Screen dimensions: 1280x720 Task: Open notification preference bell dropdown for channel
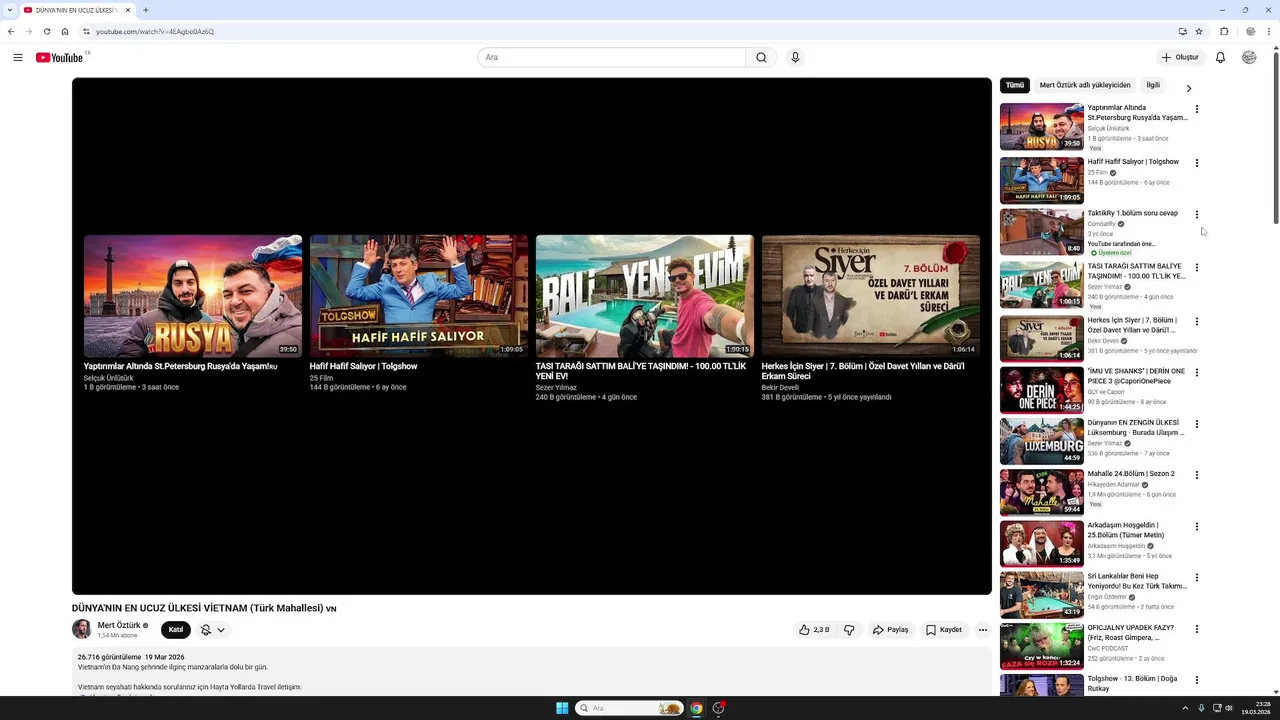[x=212, y=630]
